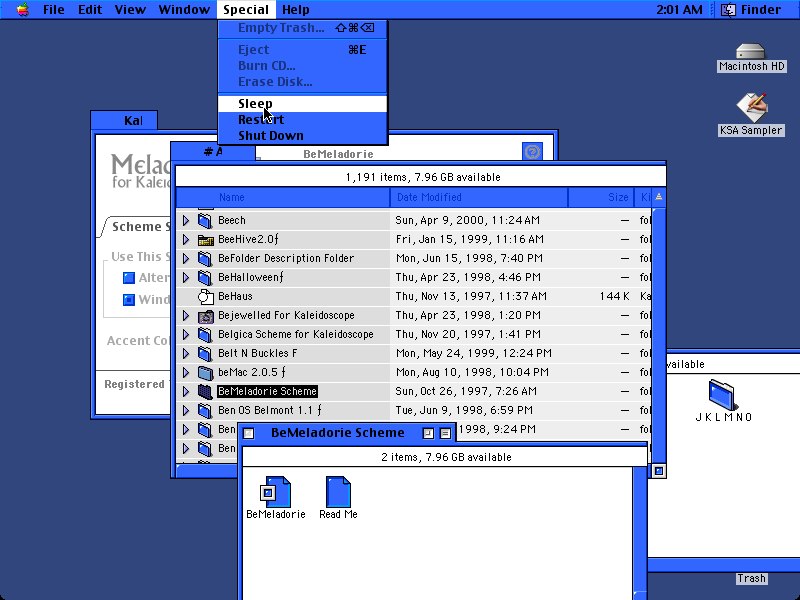Screen dimensions: 800x600
Task: Click the BeHaus scheme file icon
Action: pos(205,296)
